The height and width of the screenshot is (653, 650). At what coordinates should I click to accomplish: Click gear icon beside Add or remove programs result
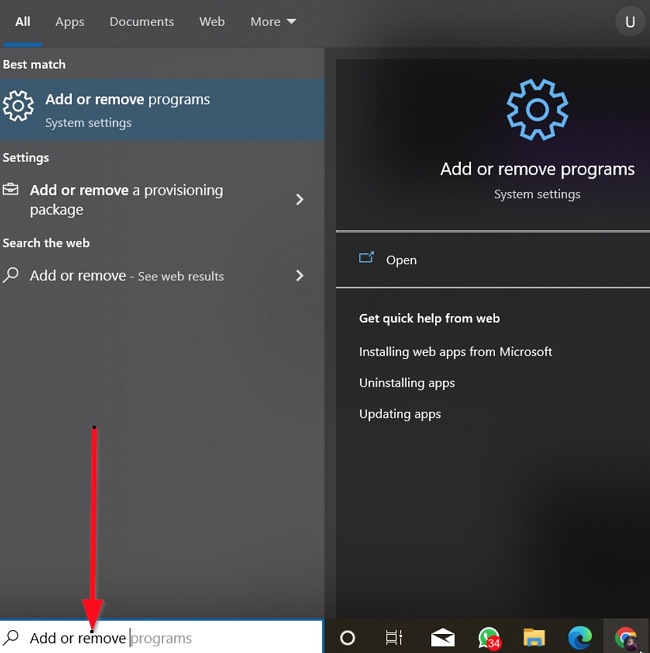[18, 106]
